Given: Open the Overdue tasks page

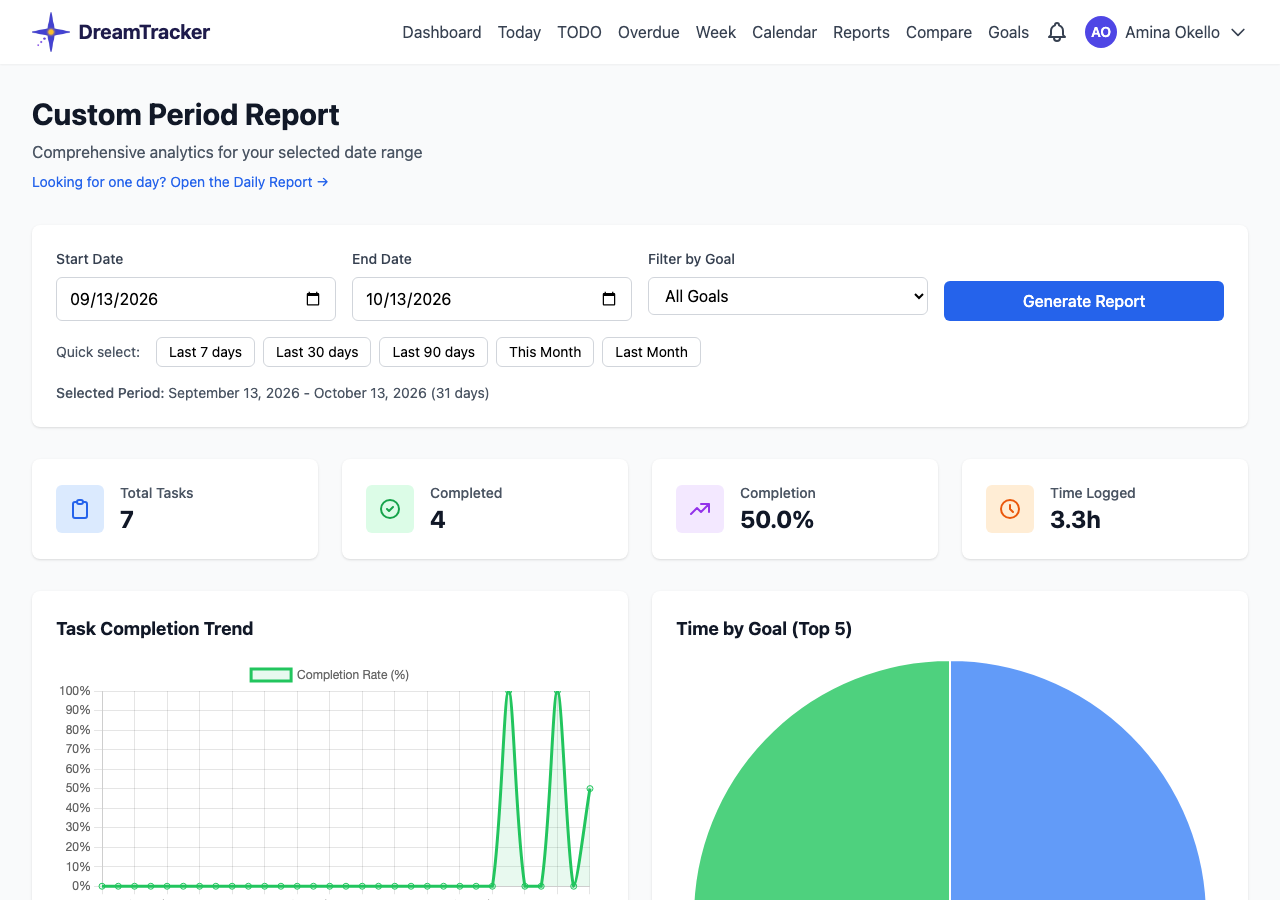Looking at the screenshot, I should (x=649, y=32).
